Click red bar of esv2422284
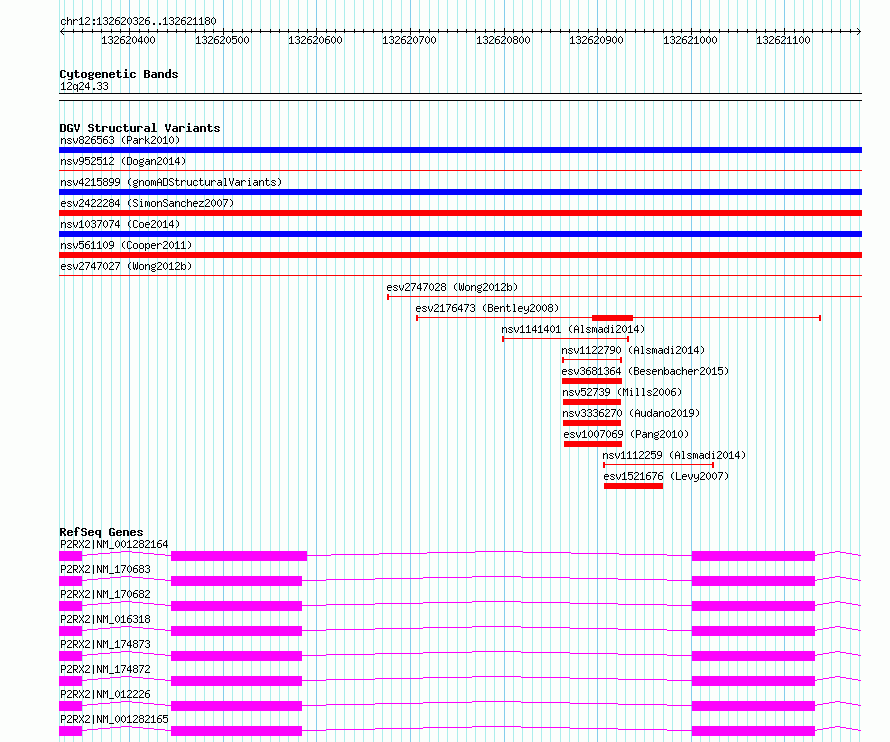 pyautogui.click(x=460, y=213)
